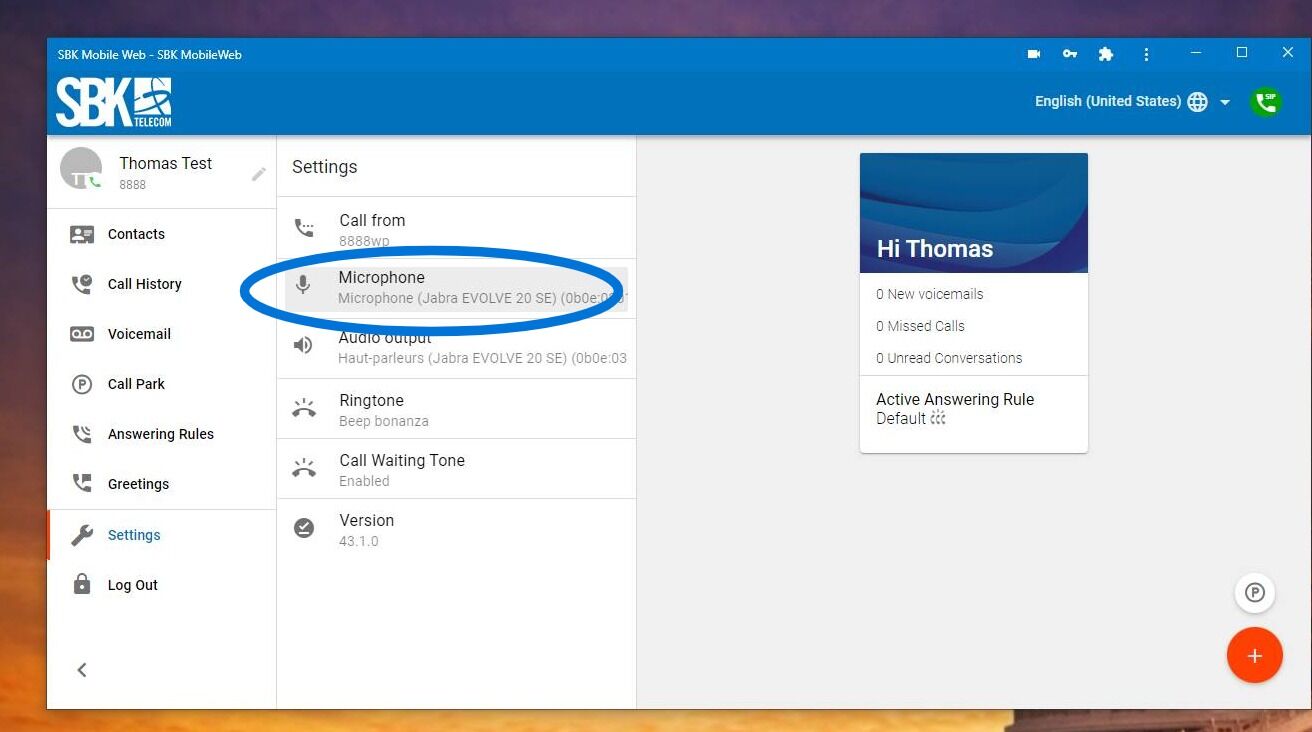Click the 0 Unread Conversations line
The width and height of the screenshot is (1312, 732).
(949, 358)
